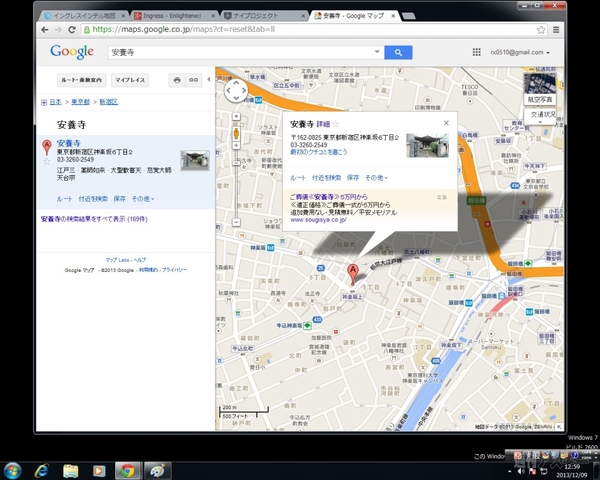
Task: Collapse the left panel with the arrow
Action: tap(209, 80)
